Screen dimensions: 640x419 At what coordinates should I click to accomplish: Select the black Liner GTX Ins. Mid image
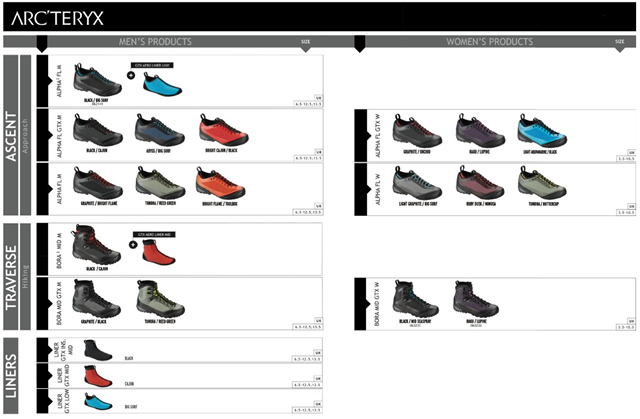pyautogui.click(x=98, y=350)
